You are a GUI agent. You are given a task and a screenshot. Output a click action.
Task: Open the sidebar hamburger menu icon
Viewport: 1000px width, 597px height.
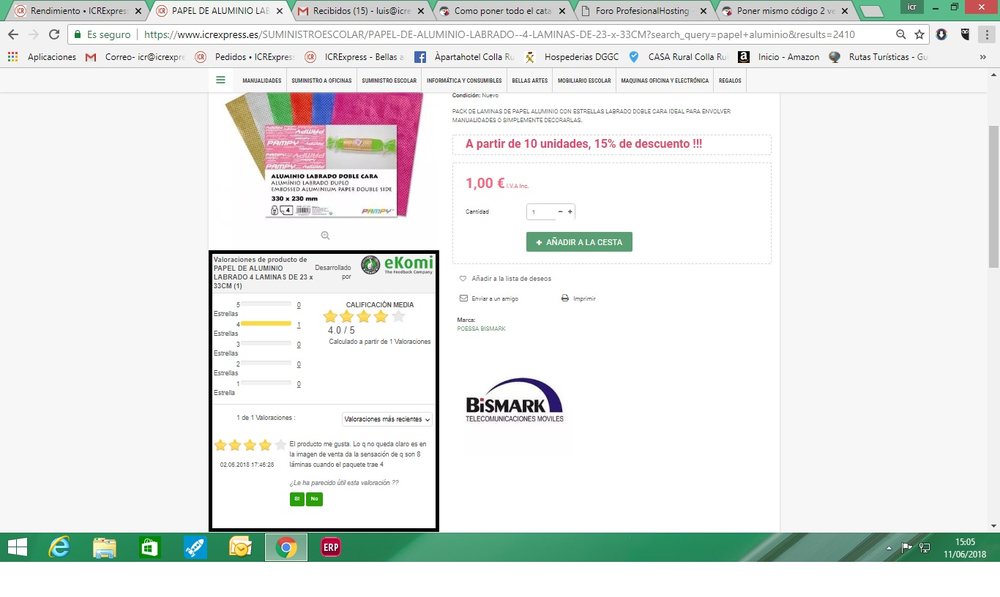point(221,80)
